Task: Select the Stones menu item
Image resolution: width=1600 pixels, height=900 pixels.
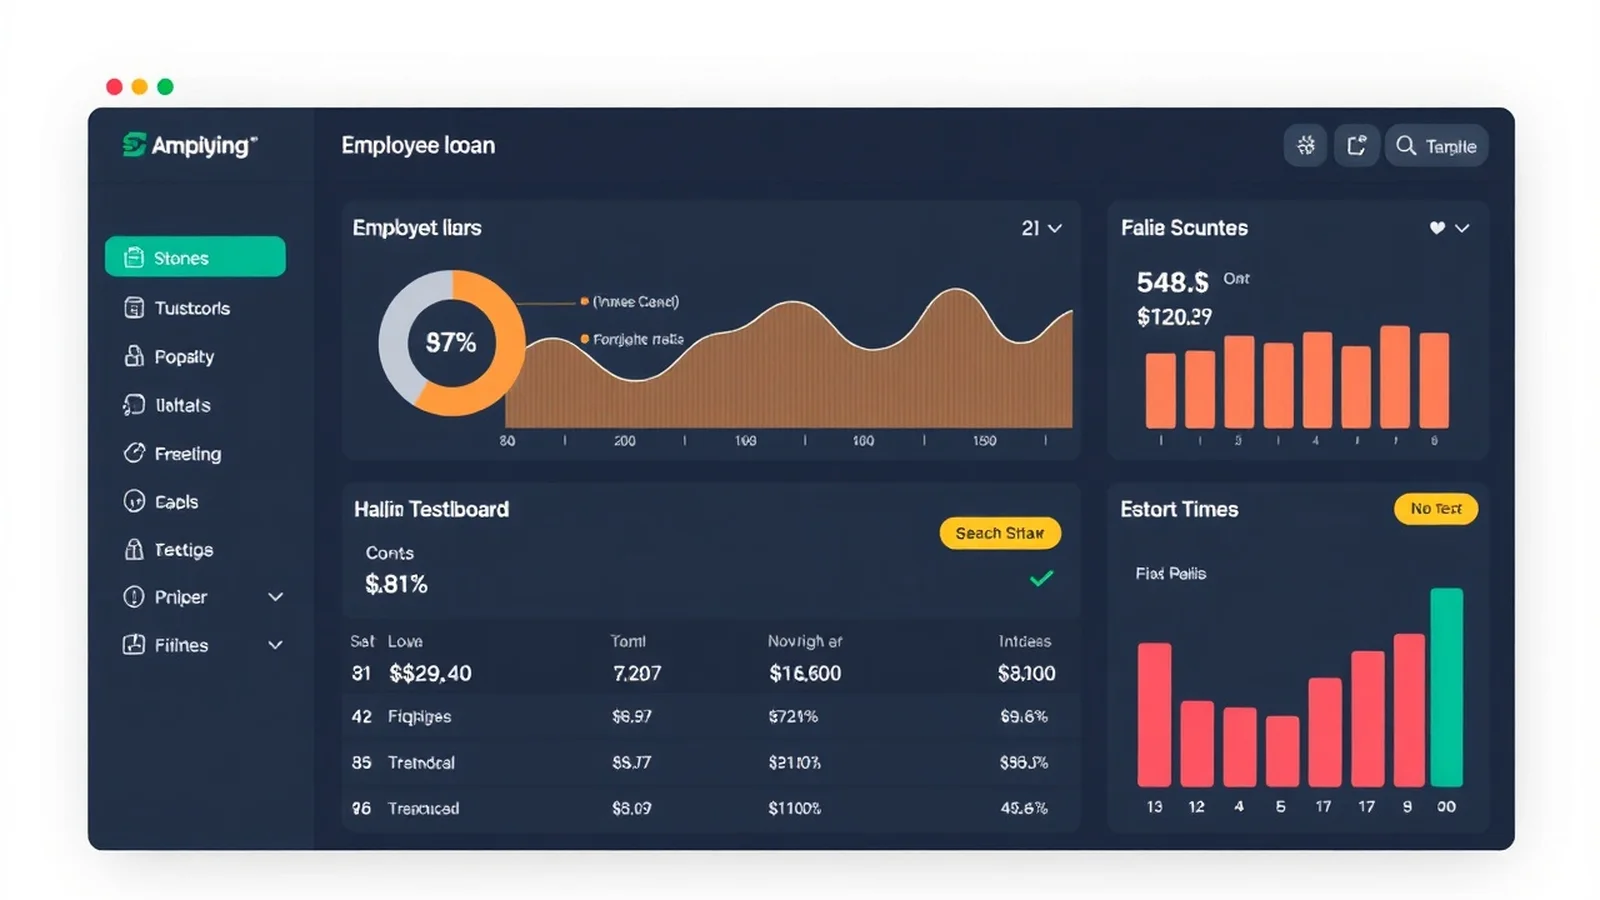Action: pyautogui.click(x=195, y=257)
